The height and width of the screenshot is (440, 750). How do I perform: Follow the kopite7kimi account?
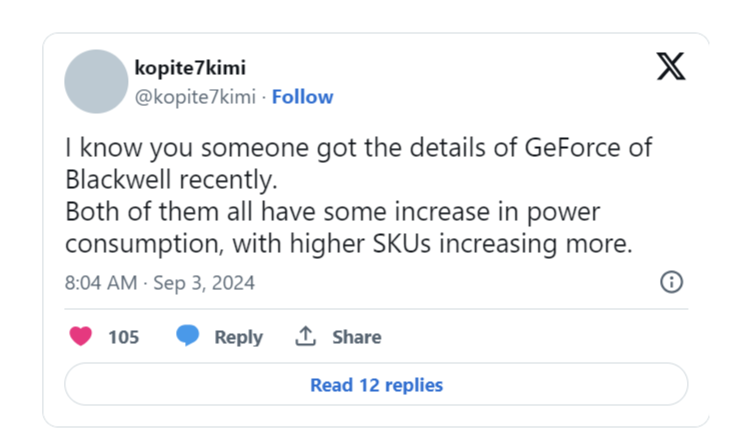[x=302, y=97]
